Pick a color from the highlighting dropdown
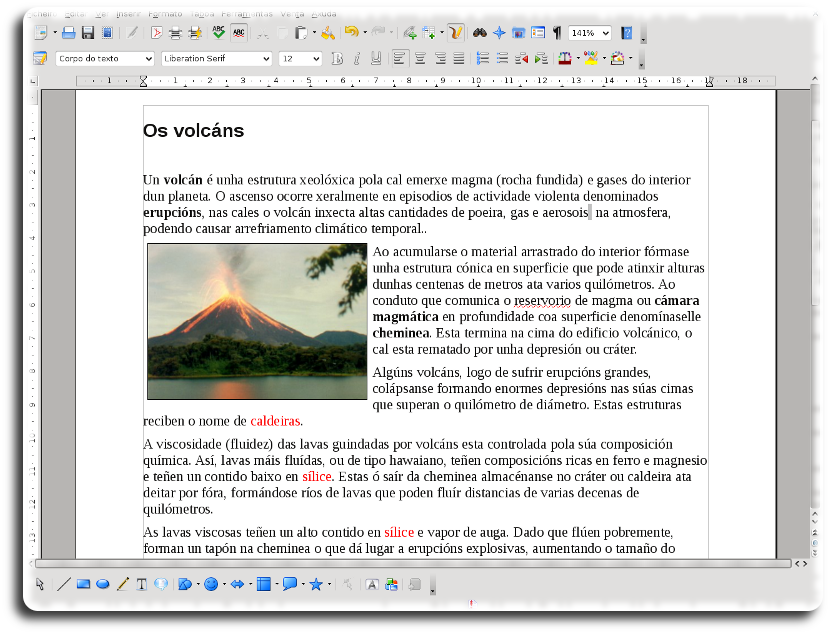 click(x=604, y=57)
